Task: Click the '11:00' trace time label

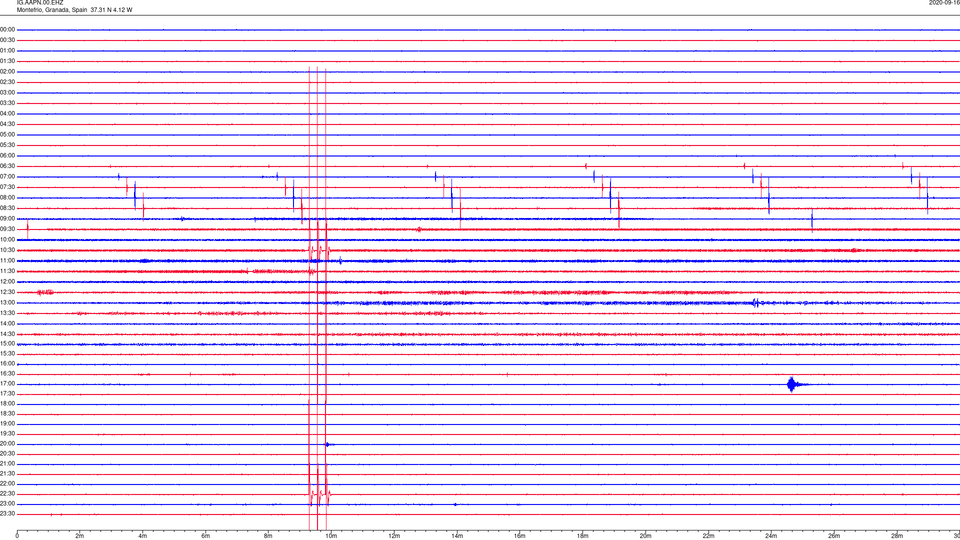Action: click(7, 261)
